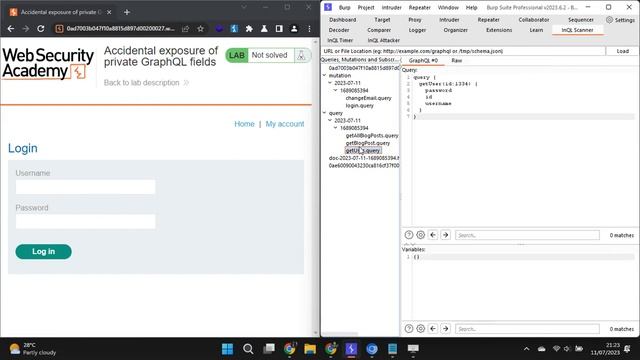Click settings gear in Query editor search bar
Viewport: 640px width, 360px height.
tap(420, 235)
